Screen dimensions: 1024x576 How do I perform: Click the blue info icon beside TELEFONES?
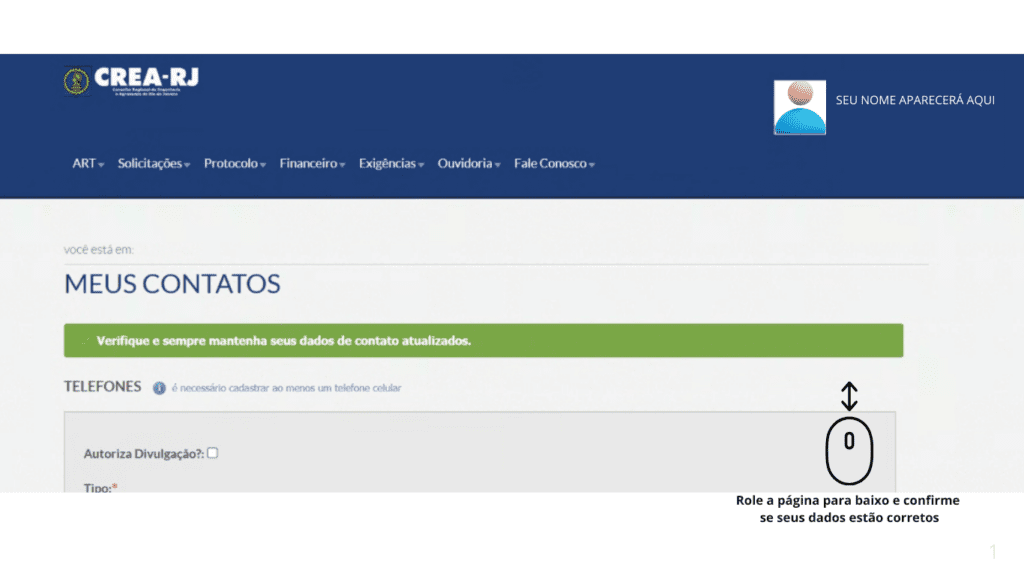point(159,388)
